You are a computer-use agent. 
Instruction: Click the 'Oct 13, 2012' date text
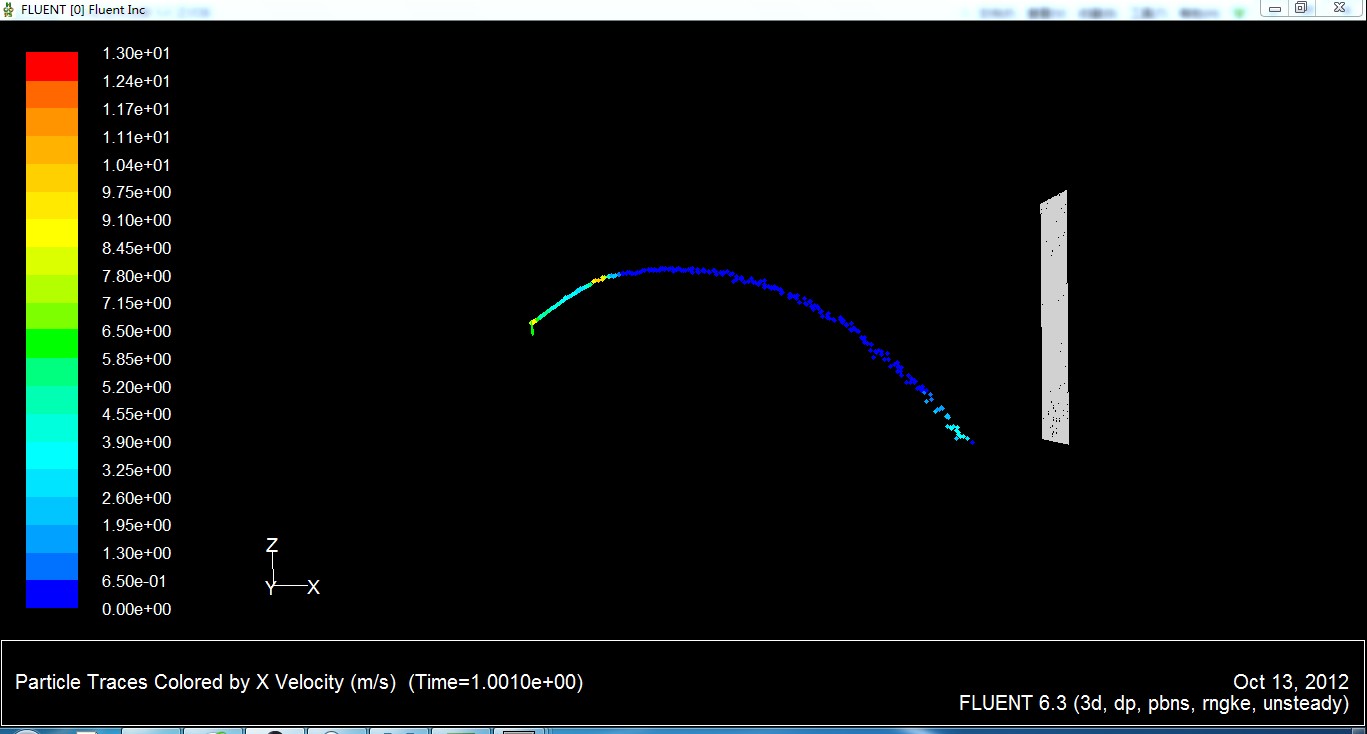(1290, 682)
